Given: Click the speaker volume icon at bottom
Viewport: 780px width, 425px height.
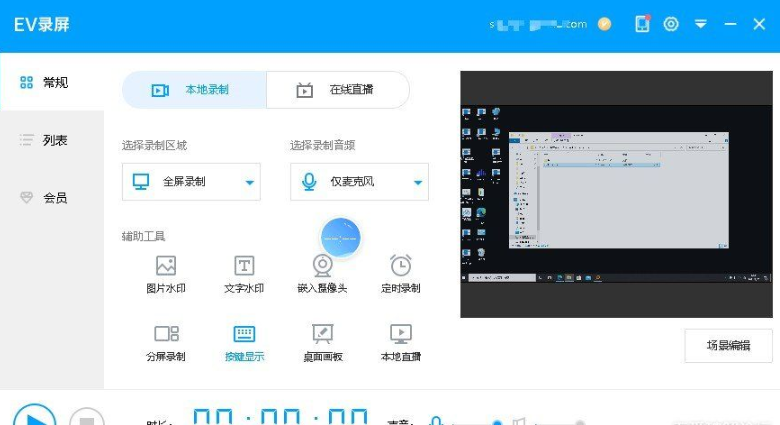Looking at the screenshot, I should (x=519, y=422).
